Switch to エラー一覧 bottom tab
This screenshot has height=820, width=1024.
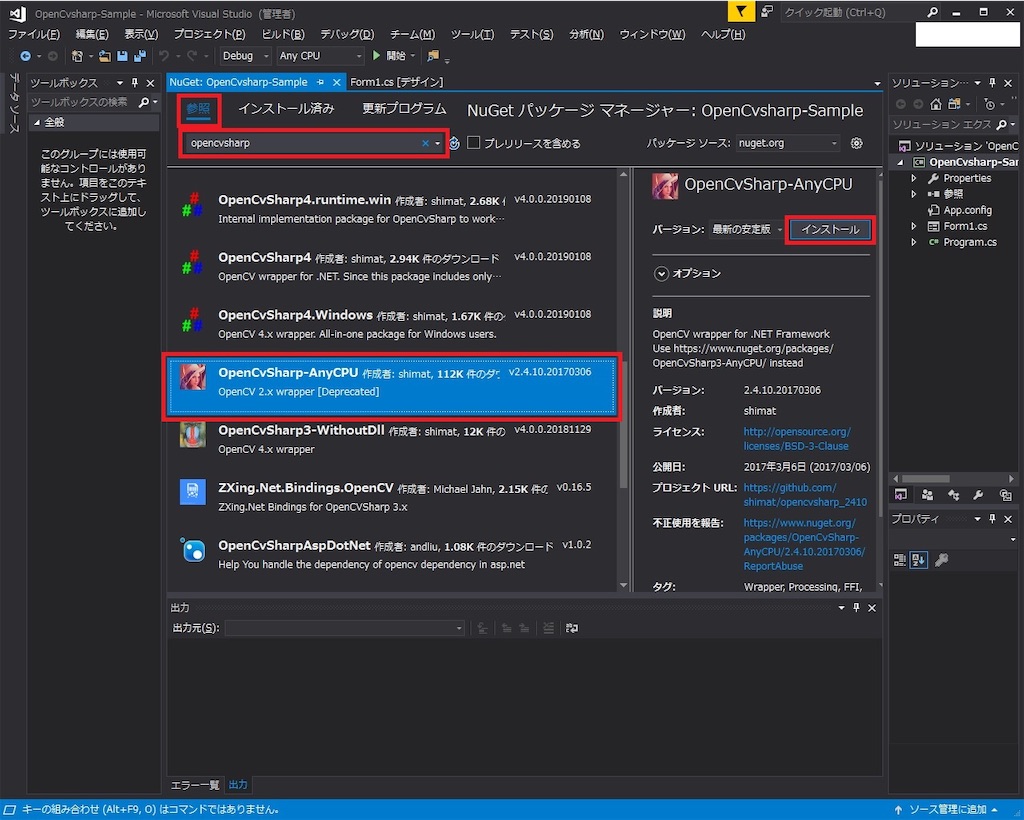click(x=195, y=785)
